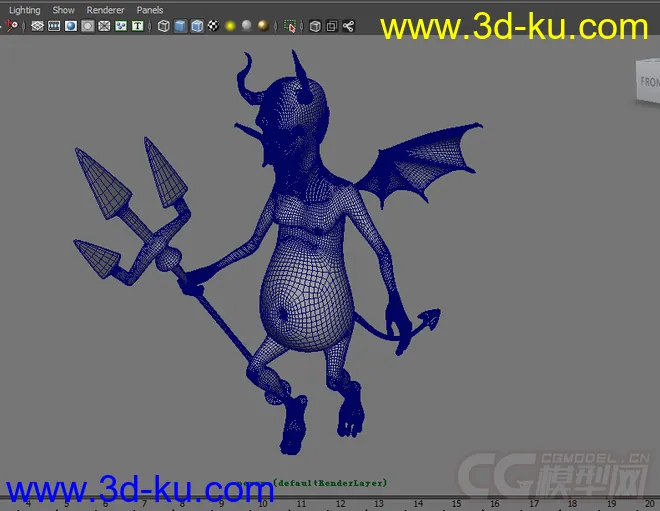This screenshot has height=511, width=660.
Task: Jump to frame 18 on timeline
Action: (x=572, y=503)
